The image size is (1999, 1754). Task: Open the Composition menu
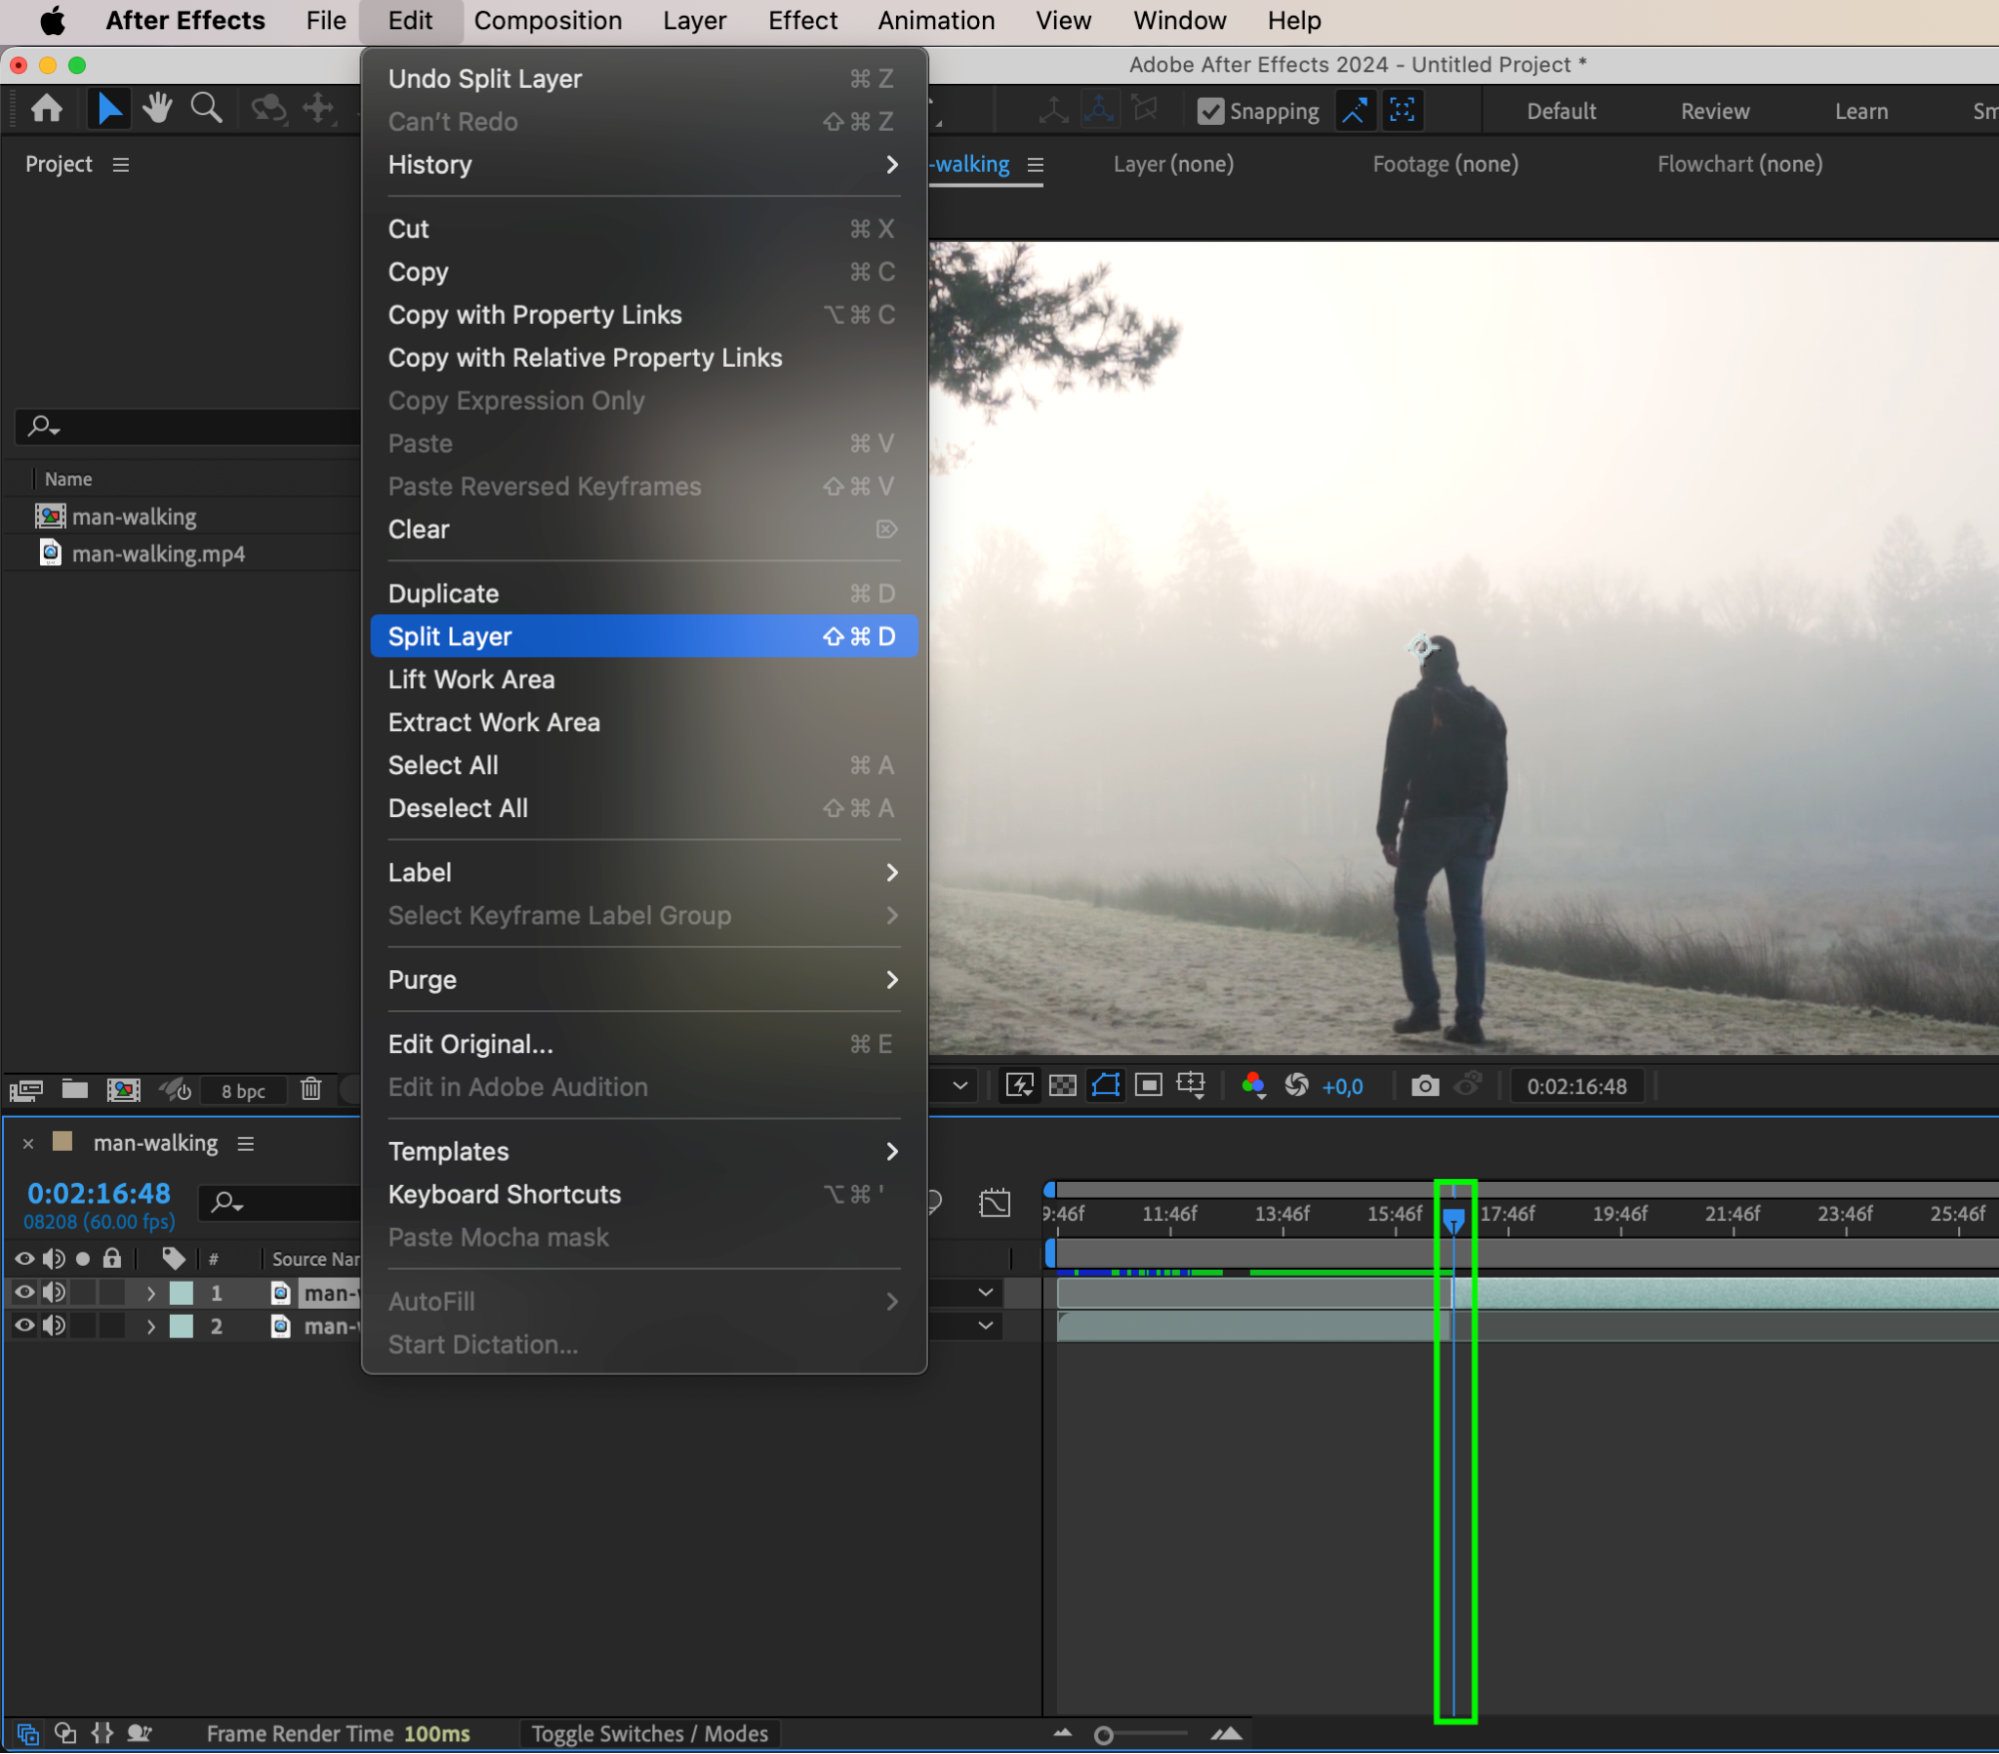pyautogui.click(x=547, y=21)
